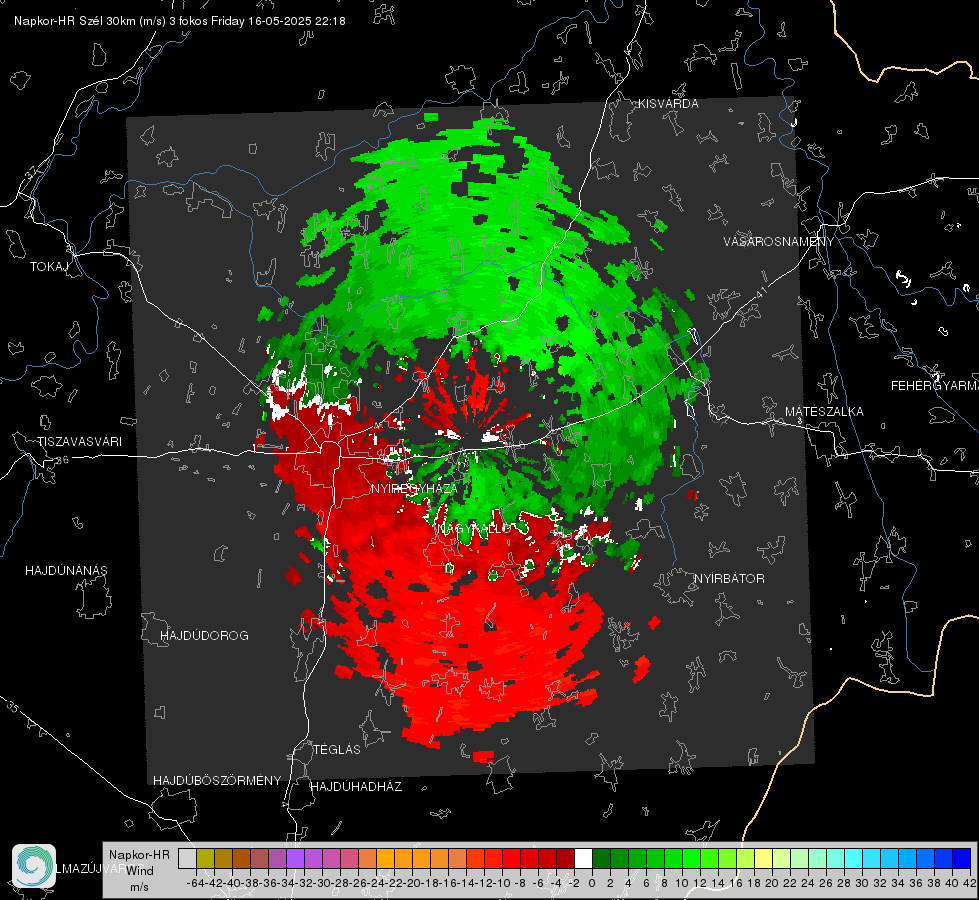Click road number 35 marker
The height and width of the screenshot is (900, 979).
(13, 706)
